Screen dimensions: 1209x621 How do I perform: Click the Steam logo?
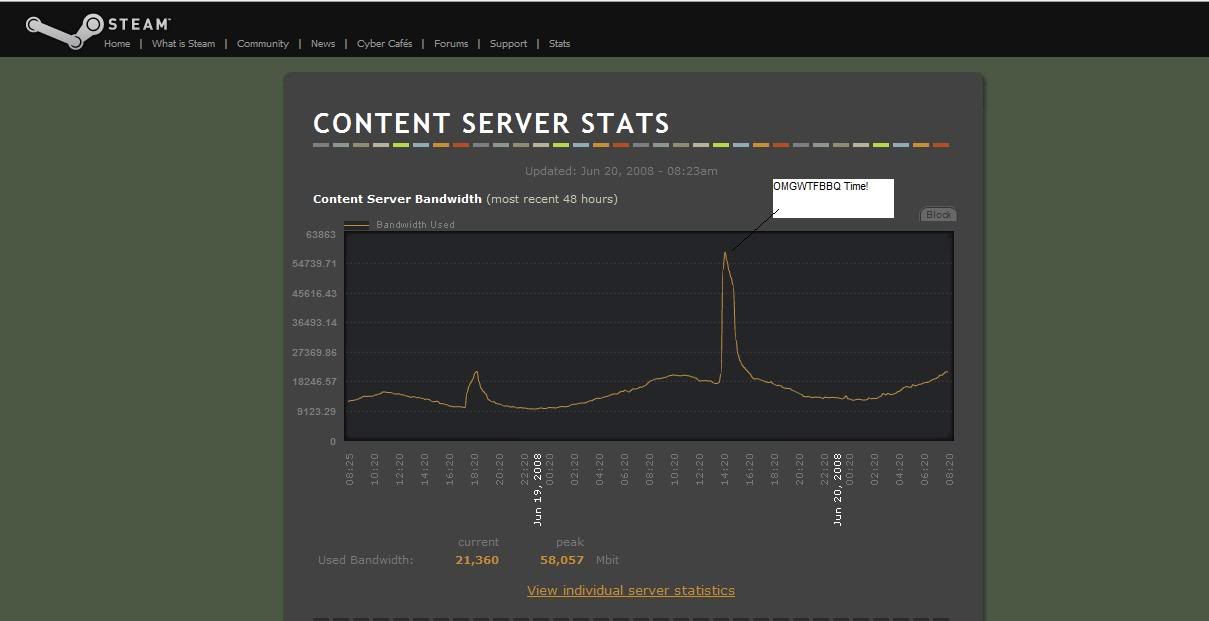click(x=98, y=26)
